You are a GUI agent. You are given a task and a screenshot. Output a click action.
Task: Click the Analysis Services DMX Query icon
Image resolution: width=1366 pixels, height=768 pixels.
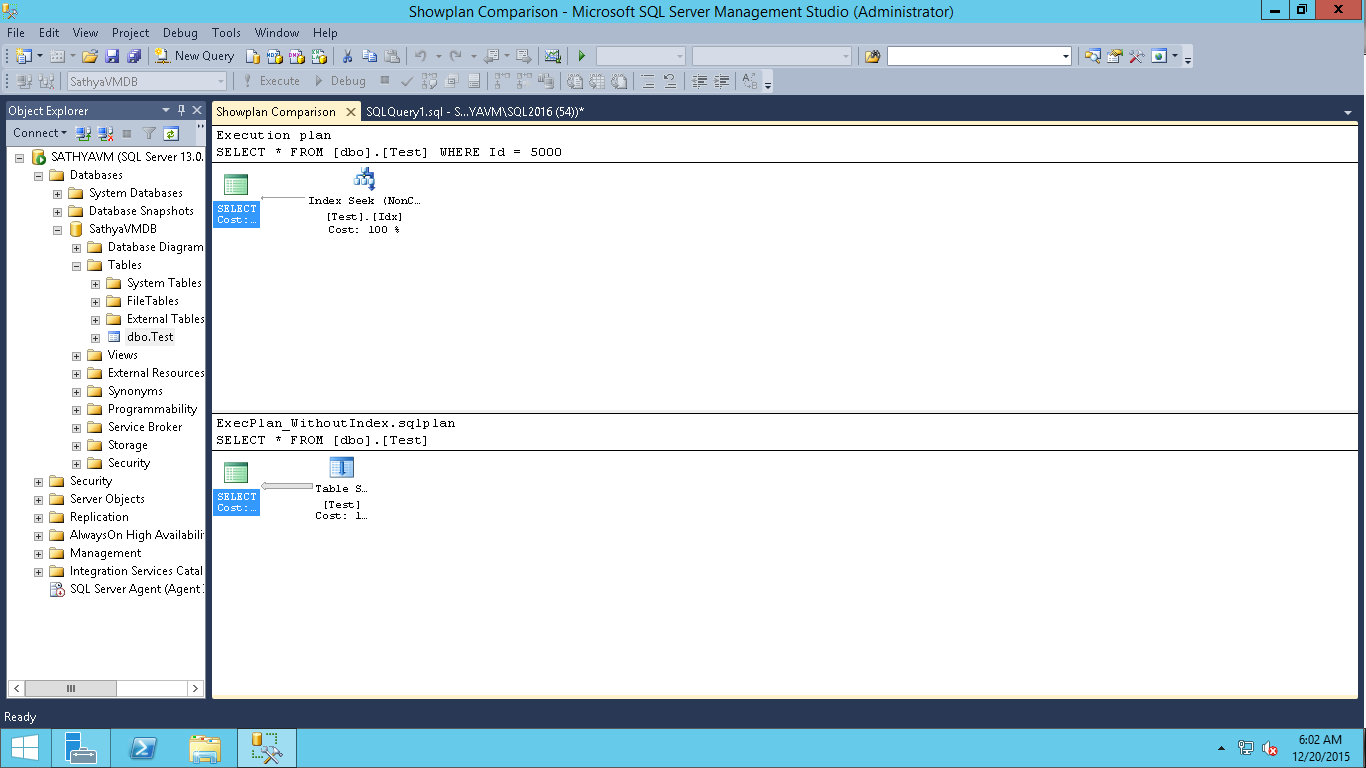(297, 56)
